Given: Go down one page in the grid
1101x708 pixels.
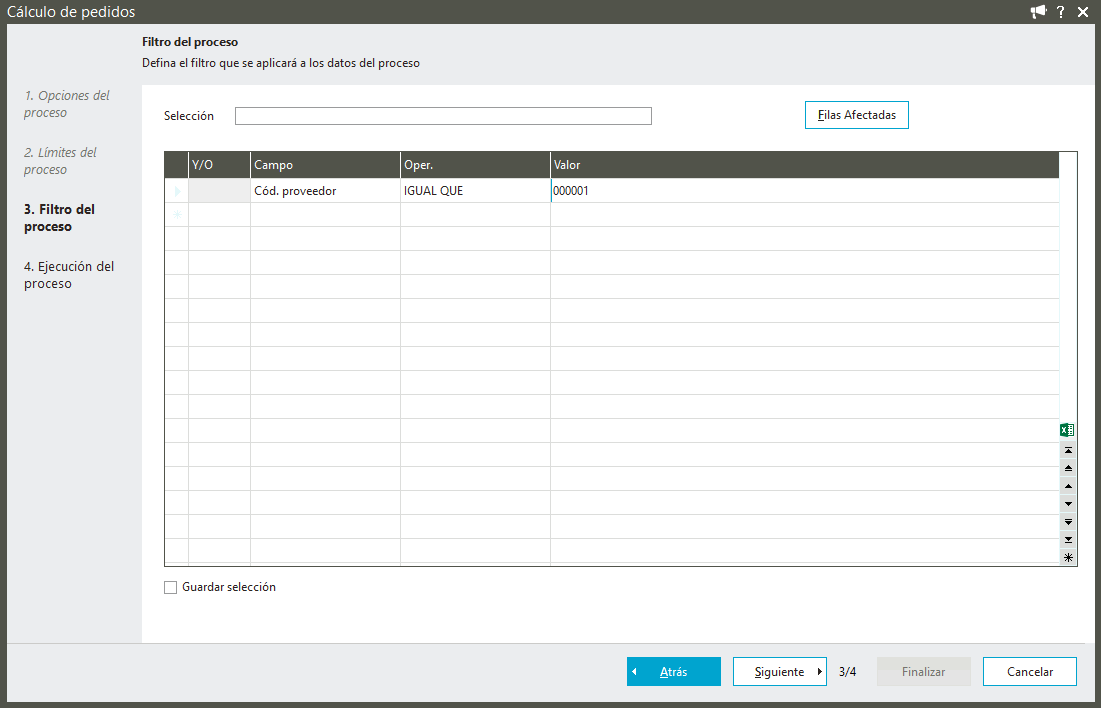Looking at the screenshot, I should click(x=1068, y=522).
